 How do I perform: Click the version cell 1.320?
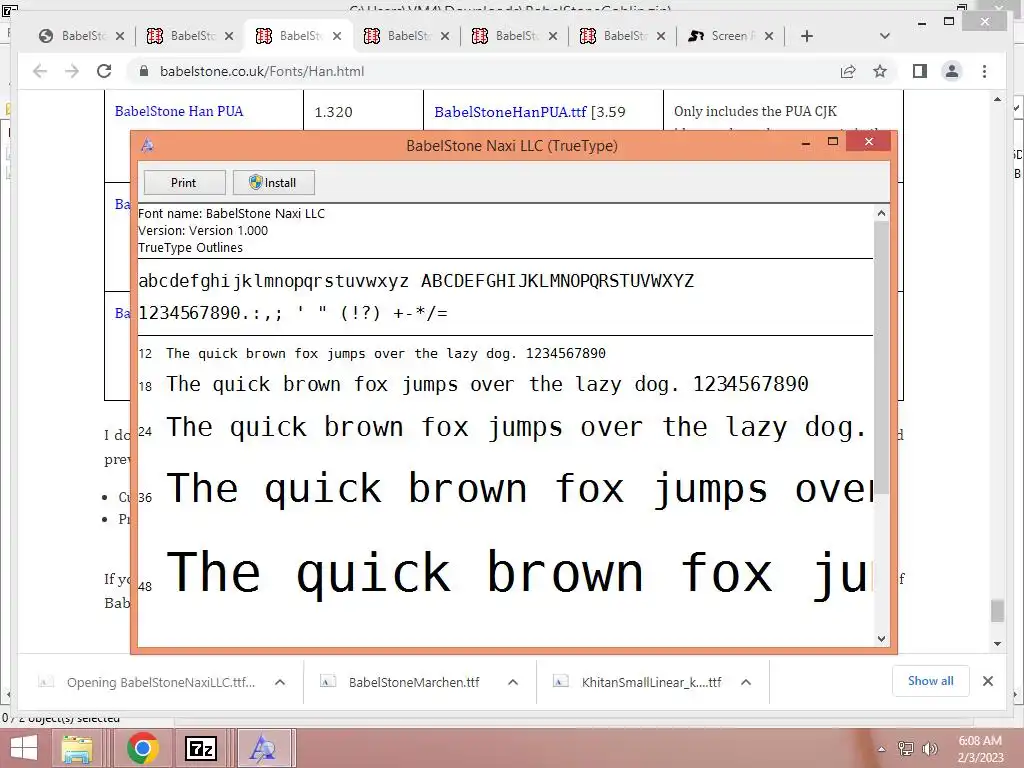[x=333, y=112]
